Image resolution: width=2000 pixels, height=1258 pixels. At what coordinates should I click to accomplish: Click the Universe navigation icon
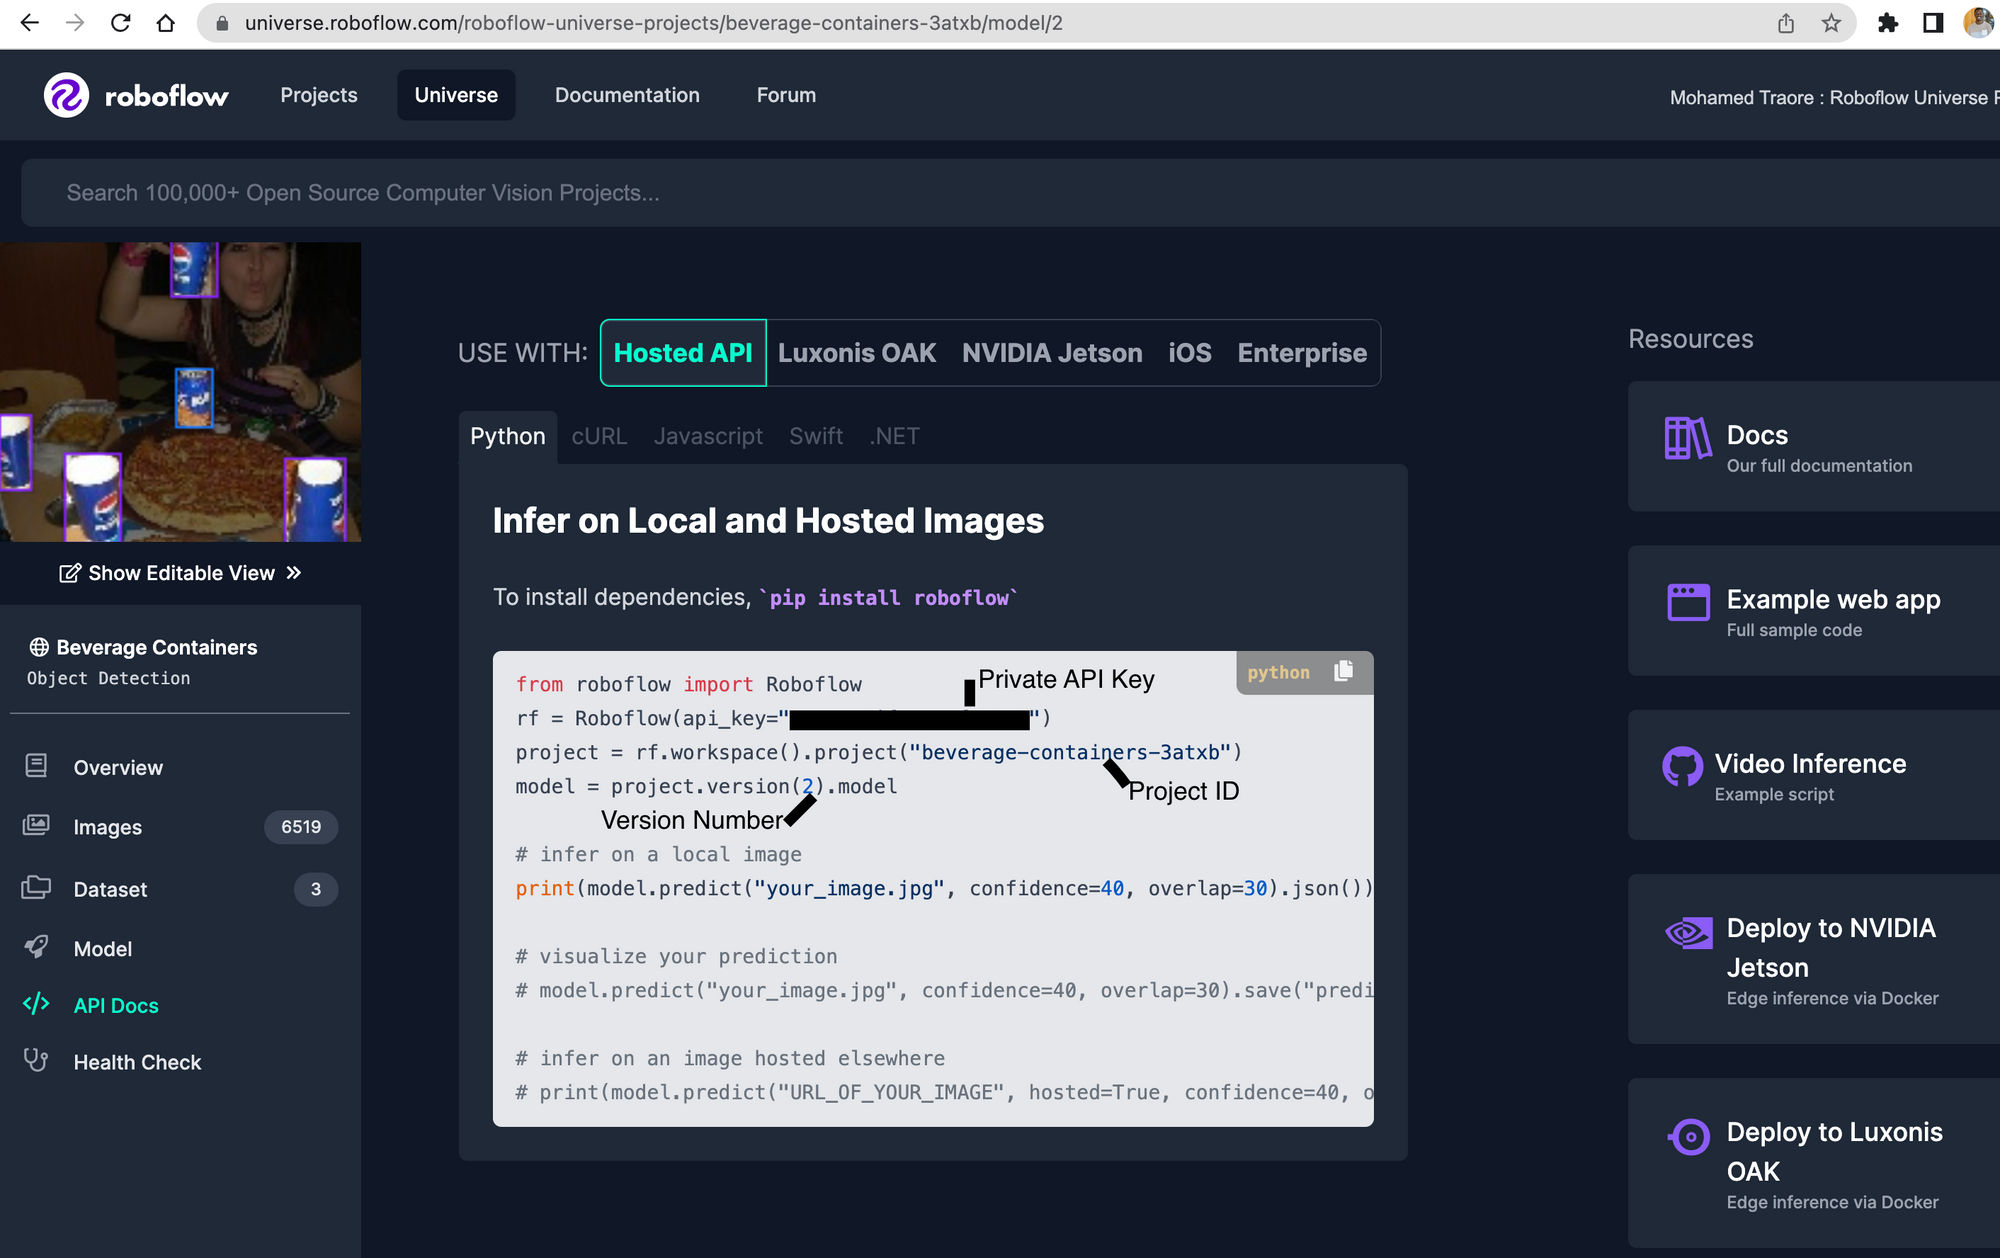[x=457, y=94]
